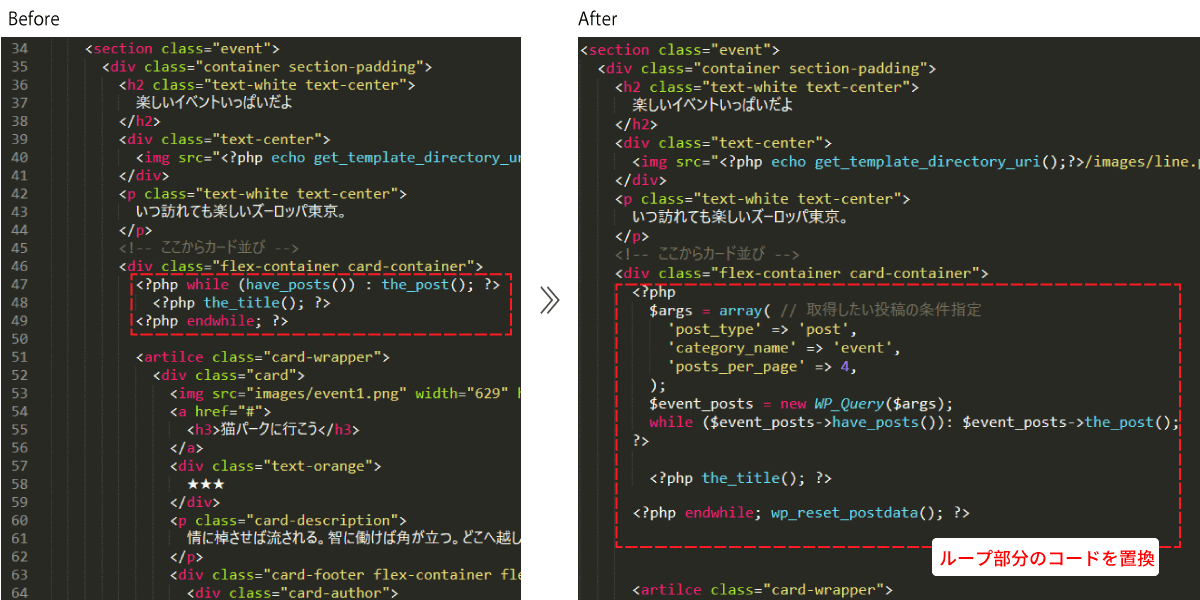The image size is (1200, 600).
Task: Click wp_reset_postdata() in the After code
Action: 856,513
